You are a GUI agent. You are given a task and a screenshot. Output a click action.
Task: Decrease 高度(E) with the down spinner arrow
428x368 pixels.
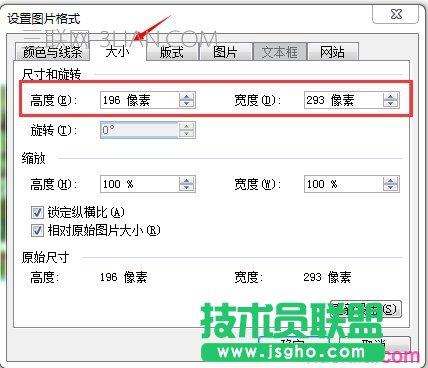pyautogui.click(x=187, y=104)
